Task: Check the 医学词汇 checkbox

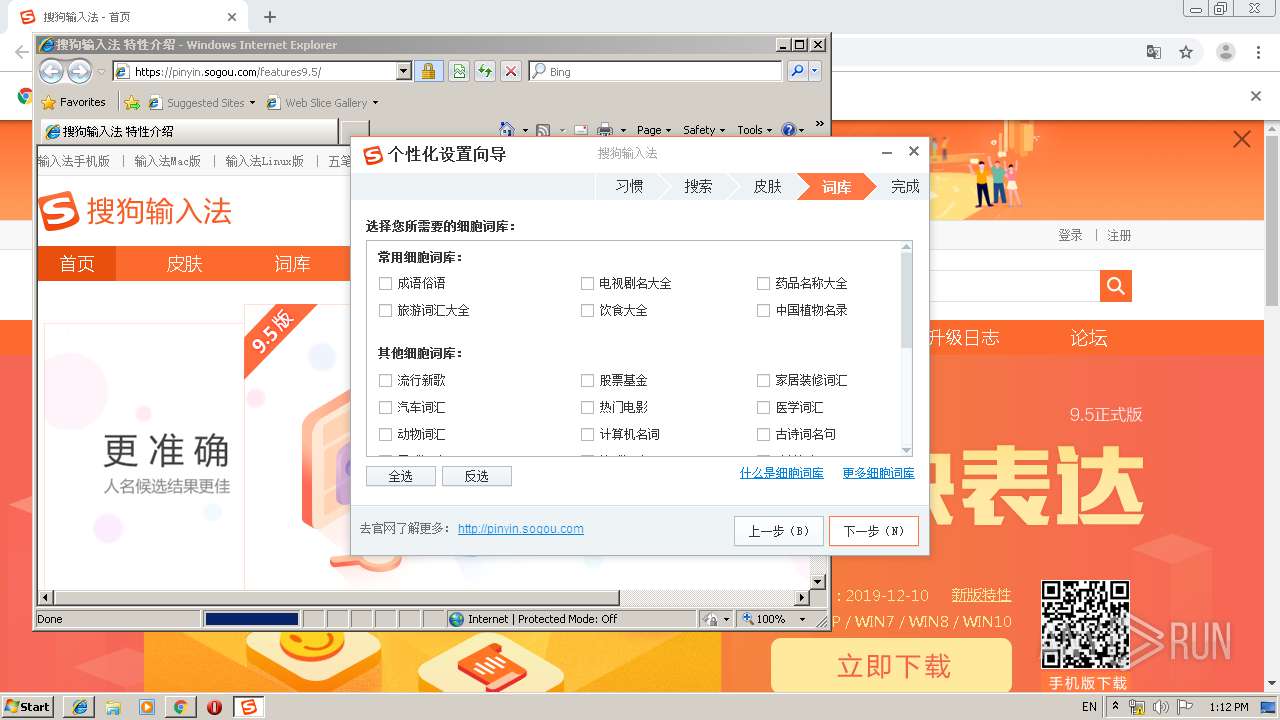Action: point(764,408)
